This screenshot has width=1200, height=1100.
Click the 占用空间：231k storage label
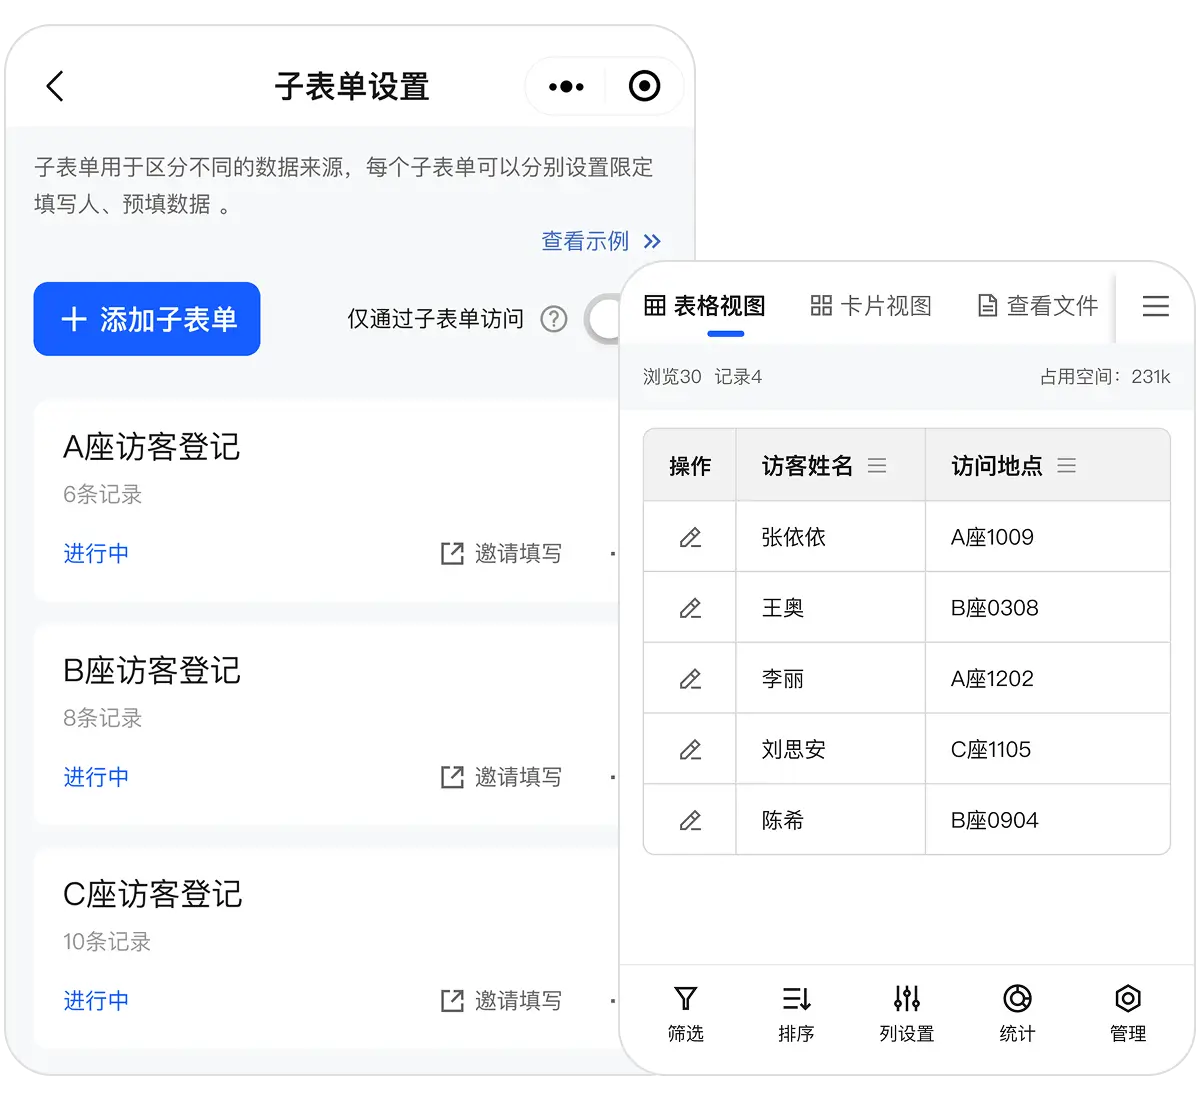tap(1105, 377)
